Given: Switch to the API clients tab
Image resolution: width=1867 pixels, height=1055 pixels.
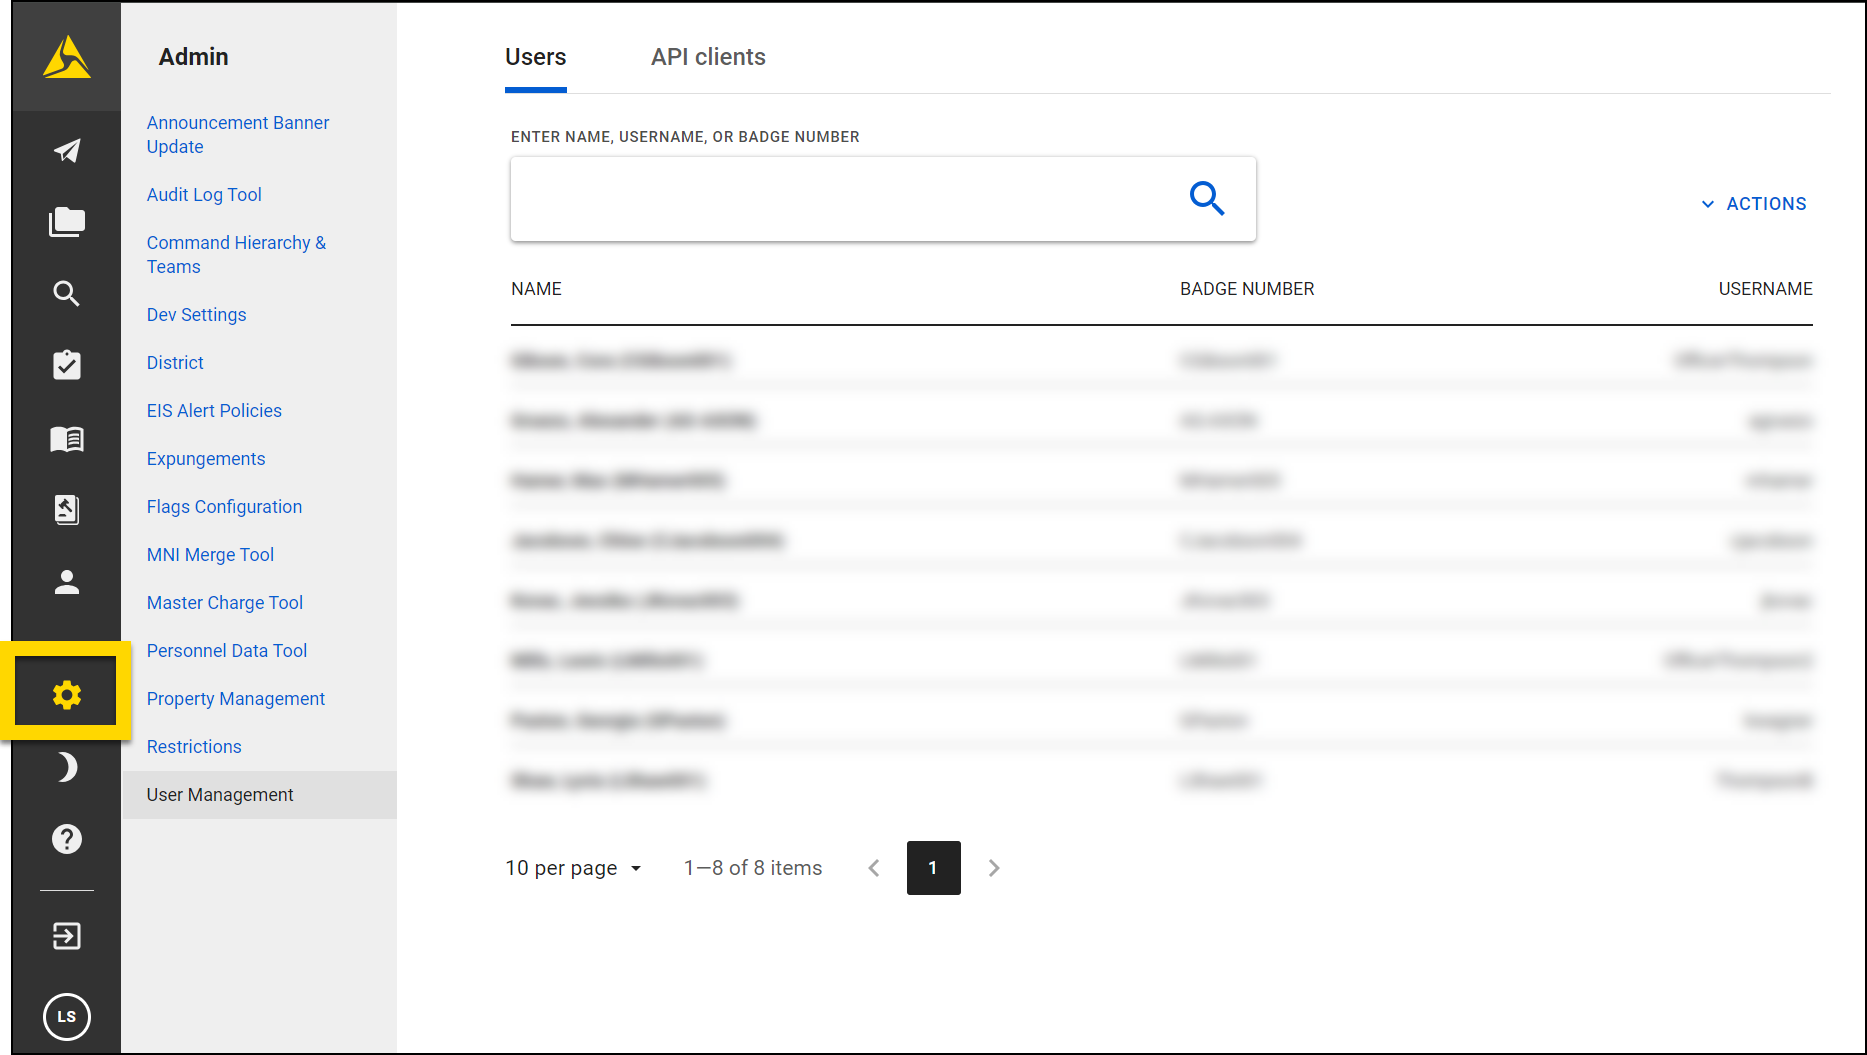Looking at the screenshot, I should pos(707,57).
